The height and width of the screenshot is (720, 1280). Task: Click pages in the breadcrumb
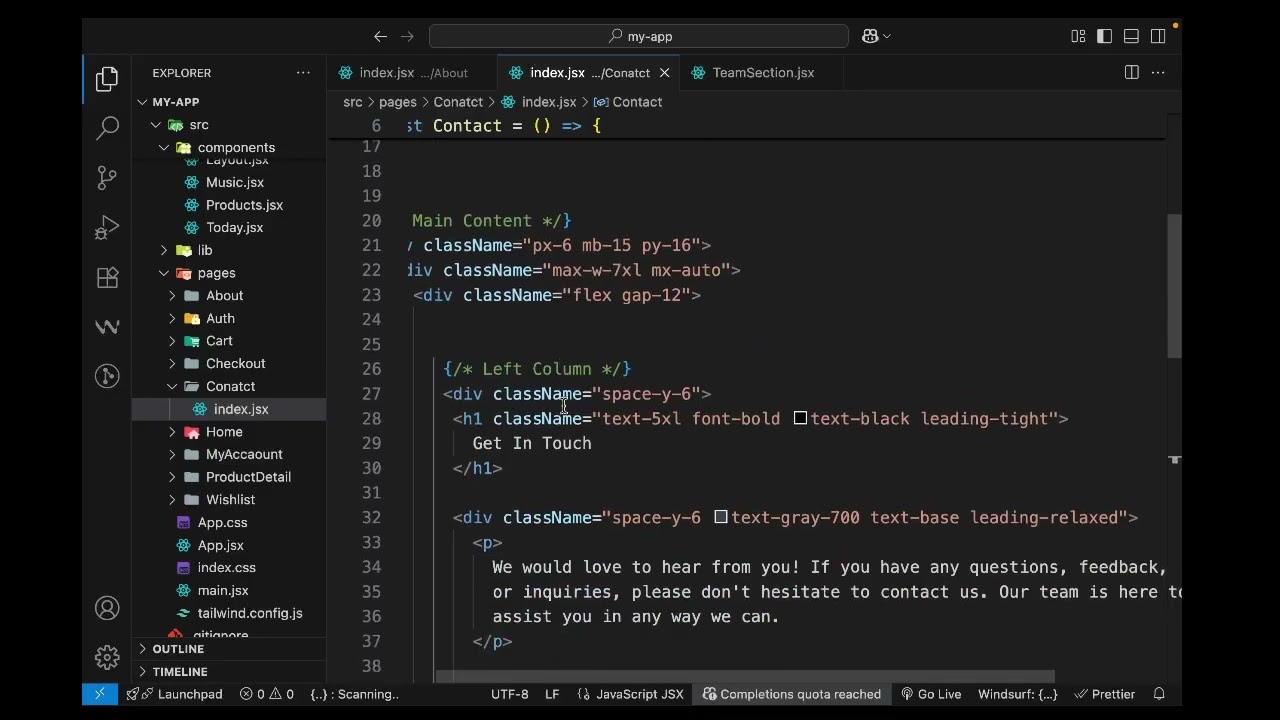(x=397, y=102)
